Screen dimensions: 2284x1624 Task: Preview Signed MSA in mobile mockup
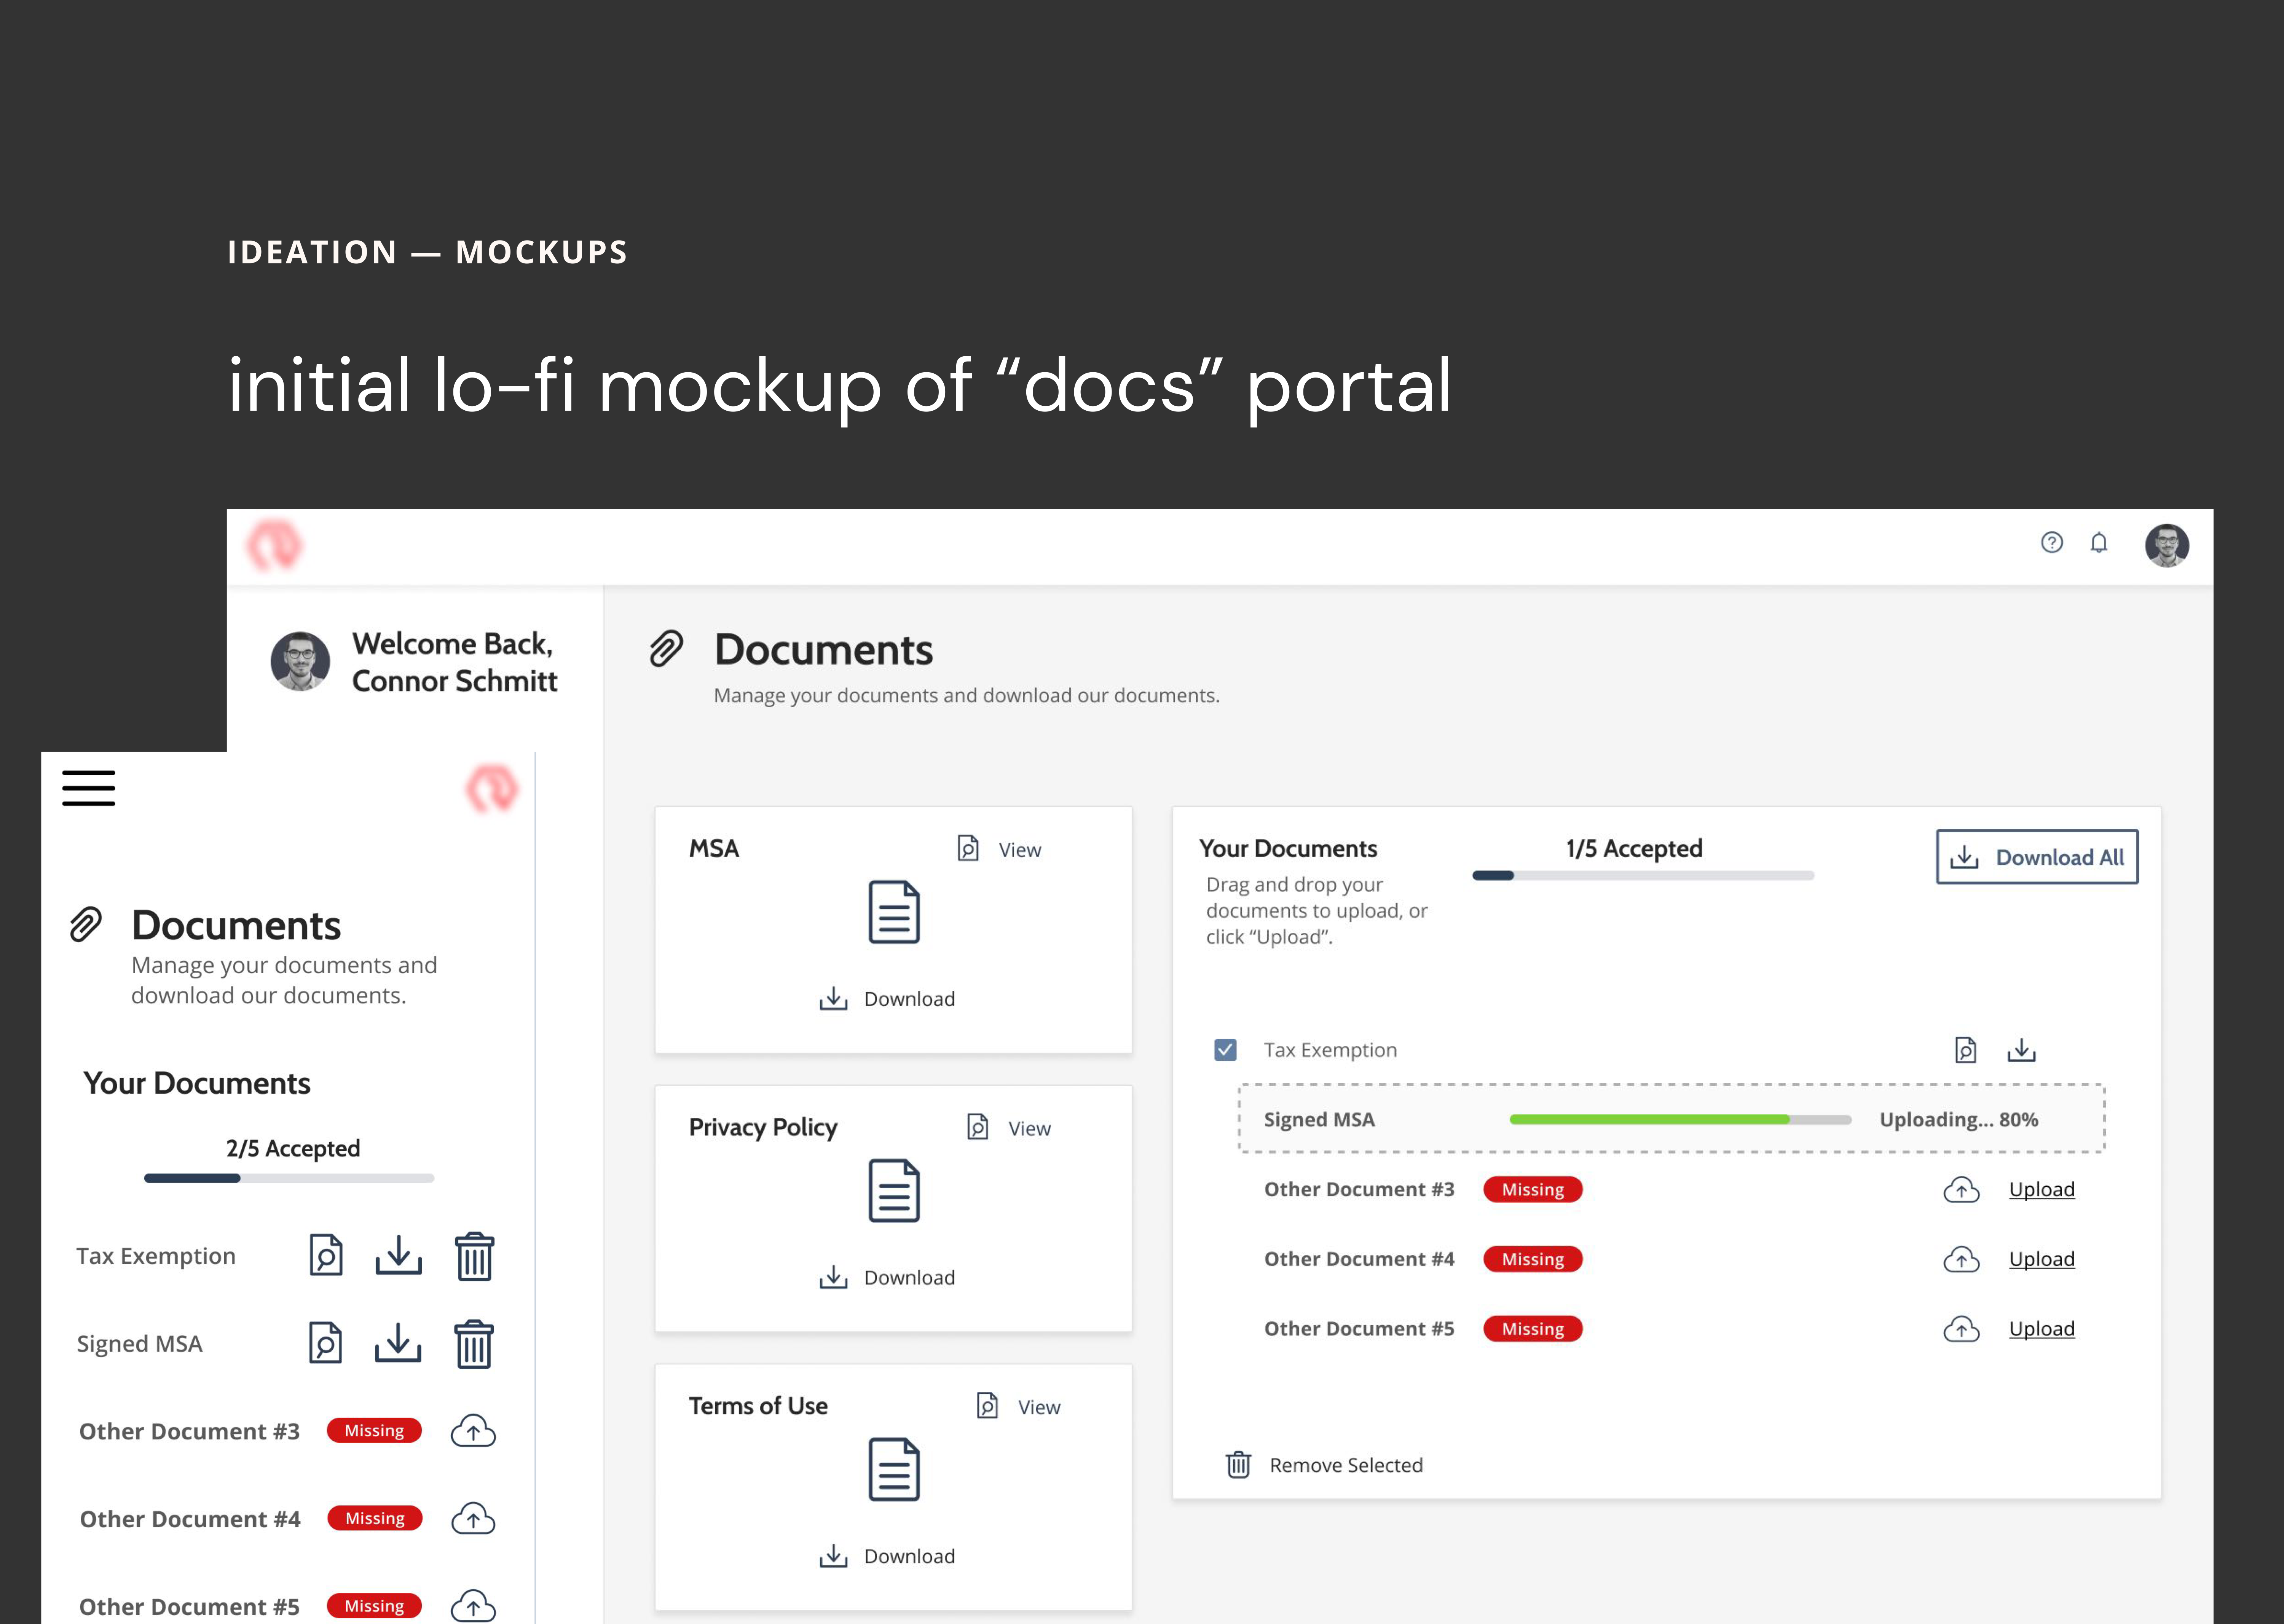pos(326,1344)
